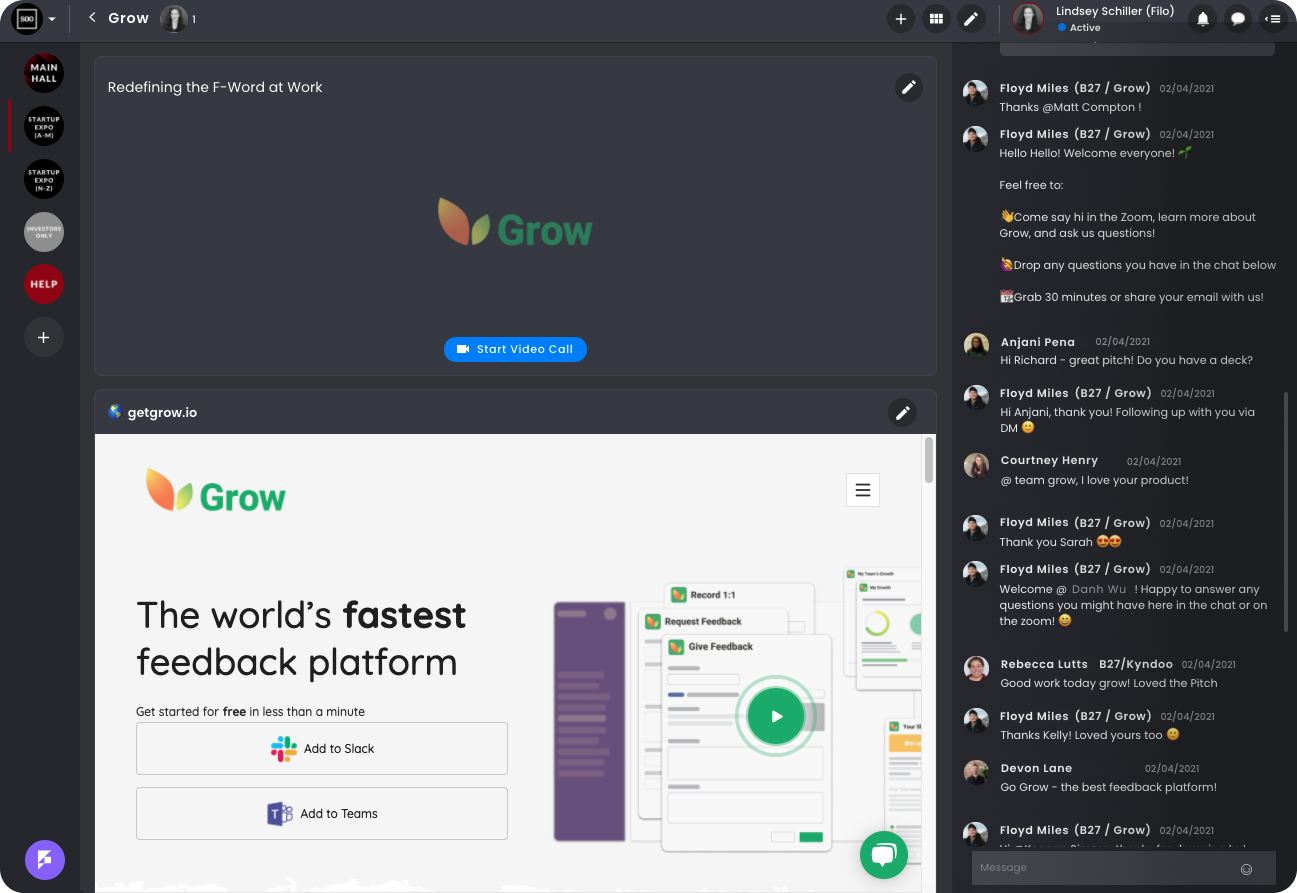Expand the workspace switcher dropdown arrow

[x=52, y=19]
